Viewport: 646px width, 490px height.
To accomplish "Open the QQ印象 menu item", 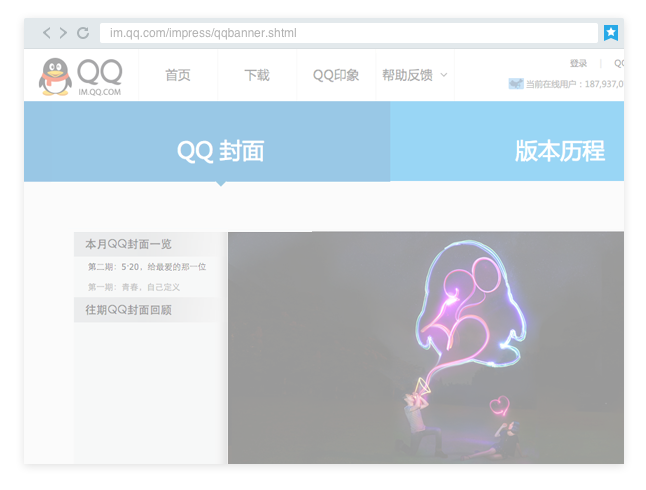I will click(336, 75).
